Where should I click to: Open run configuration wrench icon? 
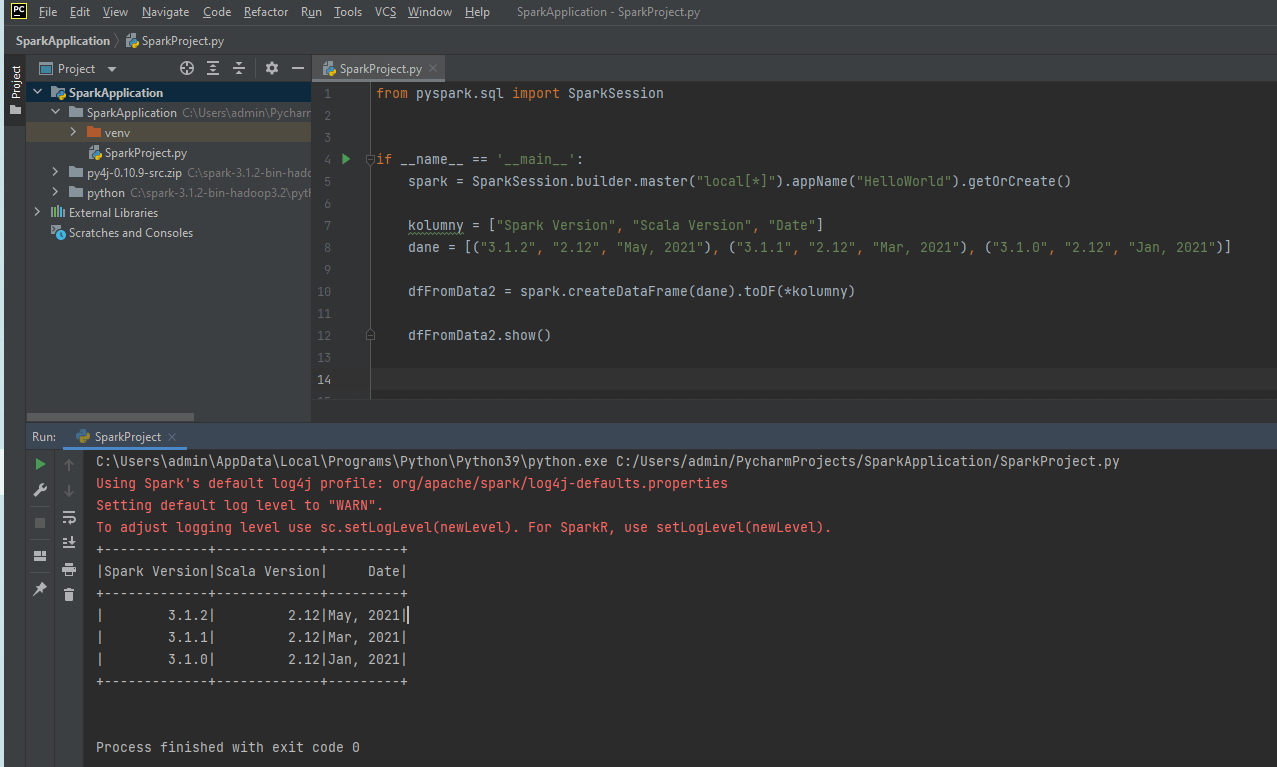pos(40,490)
